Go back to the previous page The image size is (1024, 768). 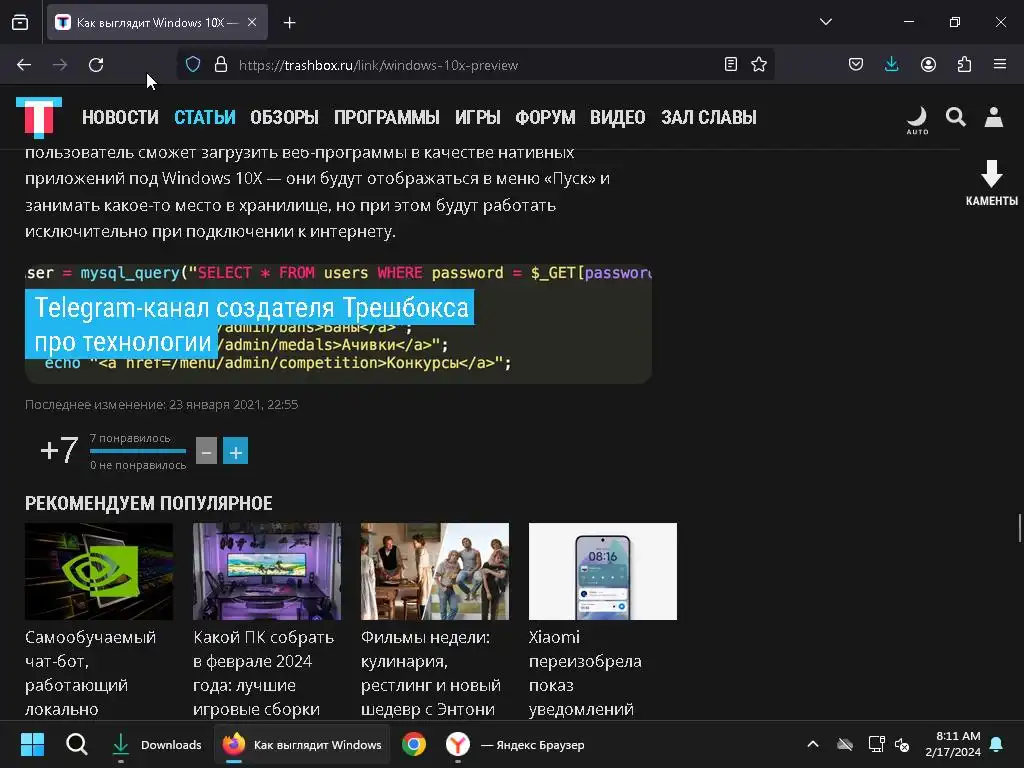point(24,65)
